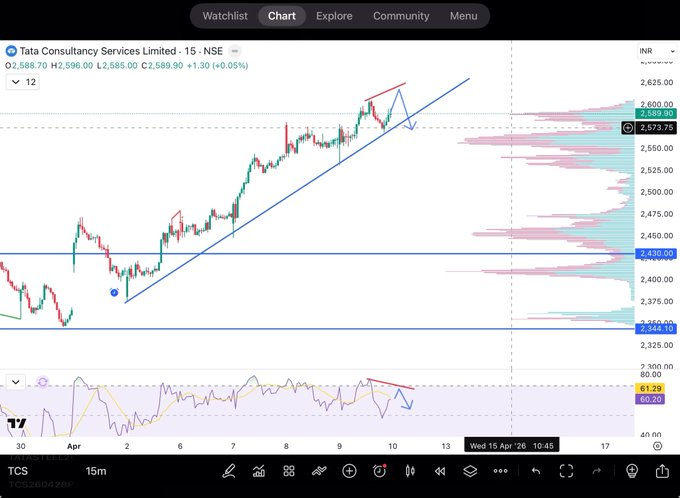The width and height of the screenshot is (680, 498).
Task: Click the grey status dot beside NSE
Action: click(x=235, y=51)
